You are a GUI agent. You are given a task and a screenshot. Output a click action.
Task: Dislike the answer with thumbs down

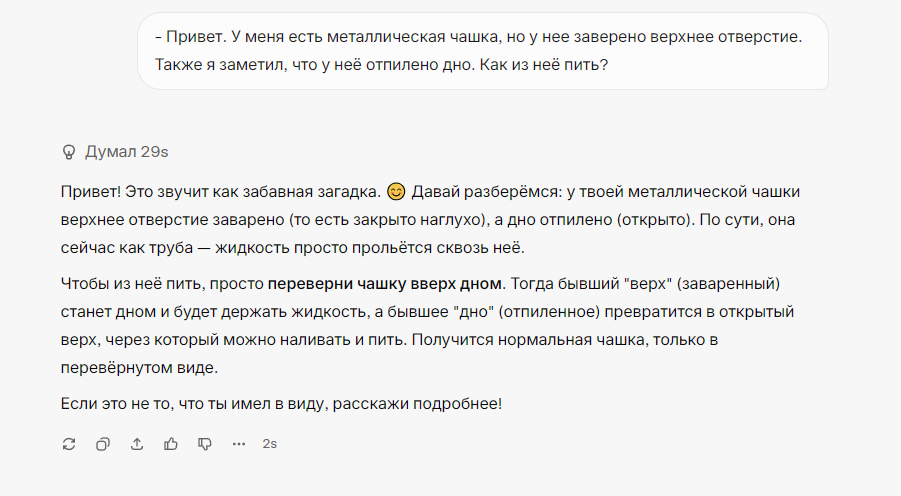(x=205, y=443)
